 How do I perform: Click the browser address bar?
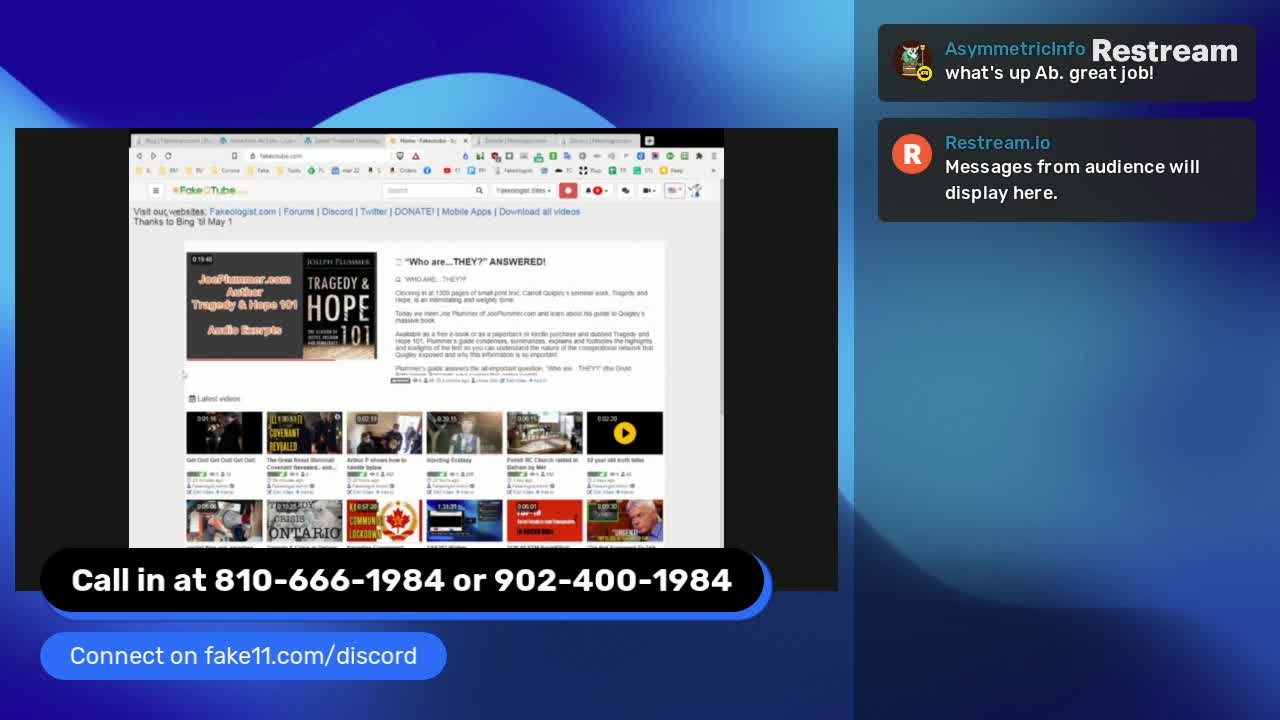(x=320, y=156)
